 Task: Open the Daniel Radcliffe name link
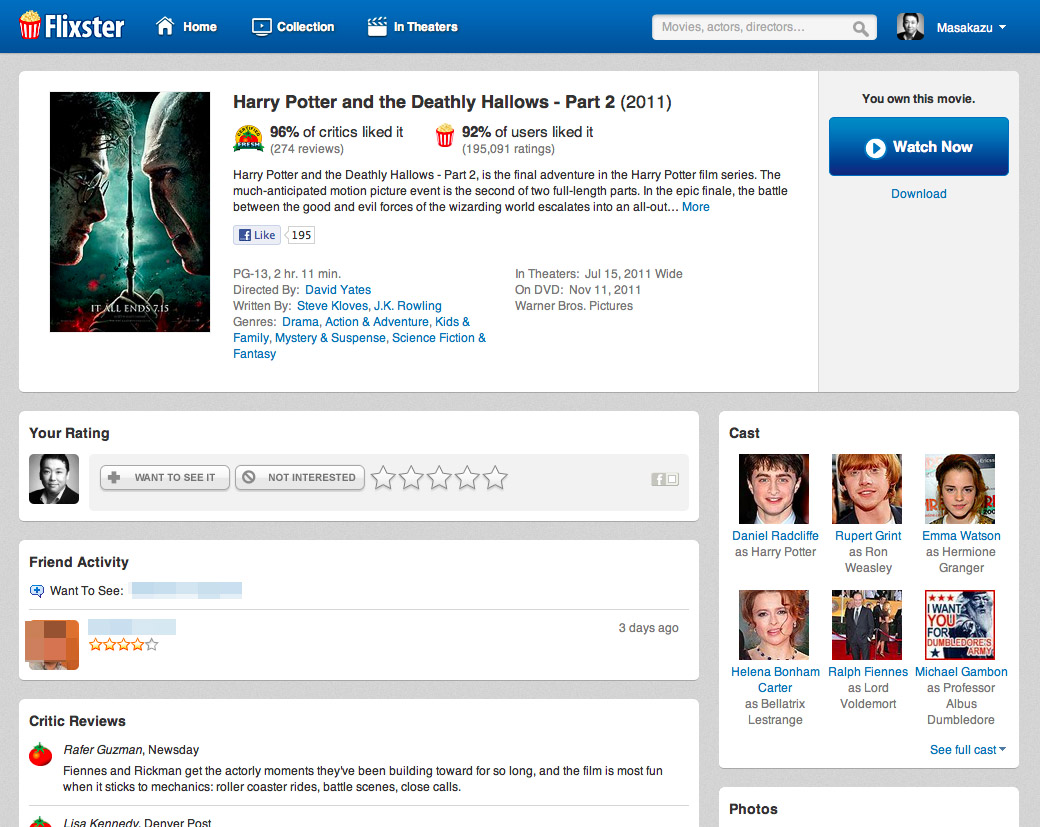(775, 536)
